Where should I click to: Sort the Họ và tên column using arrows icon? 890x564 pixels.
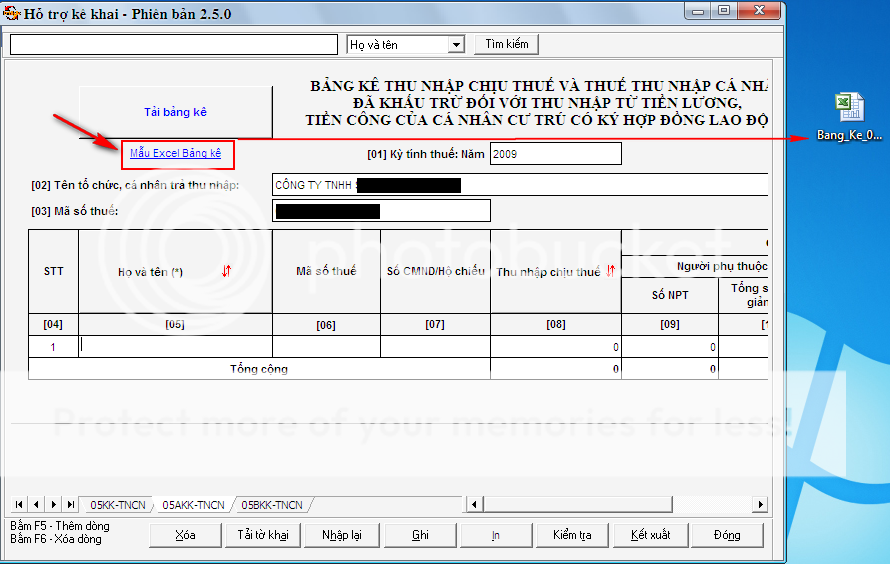pyautogui.click(x=226, y=271)
